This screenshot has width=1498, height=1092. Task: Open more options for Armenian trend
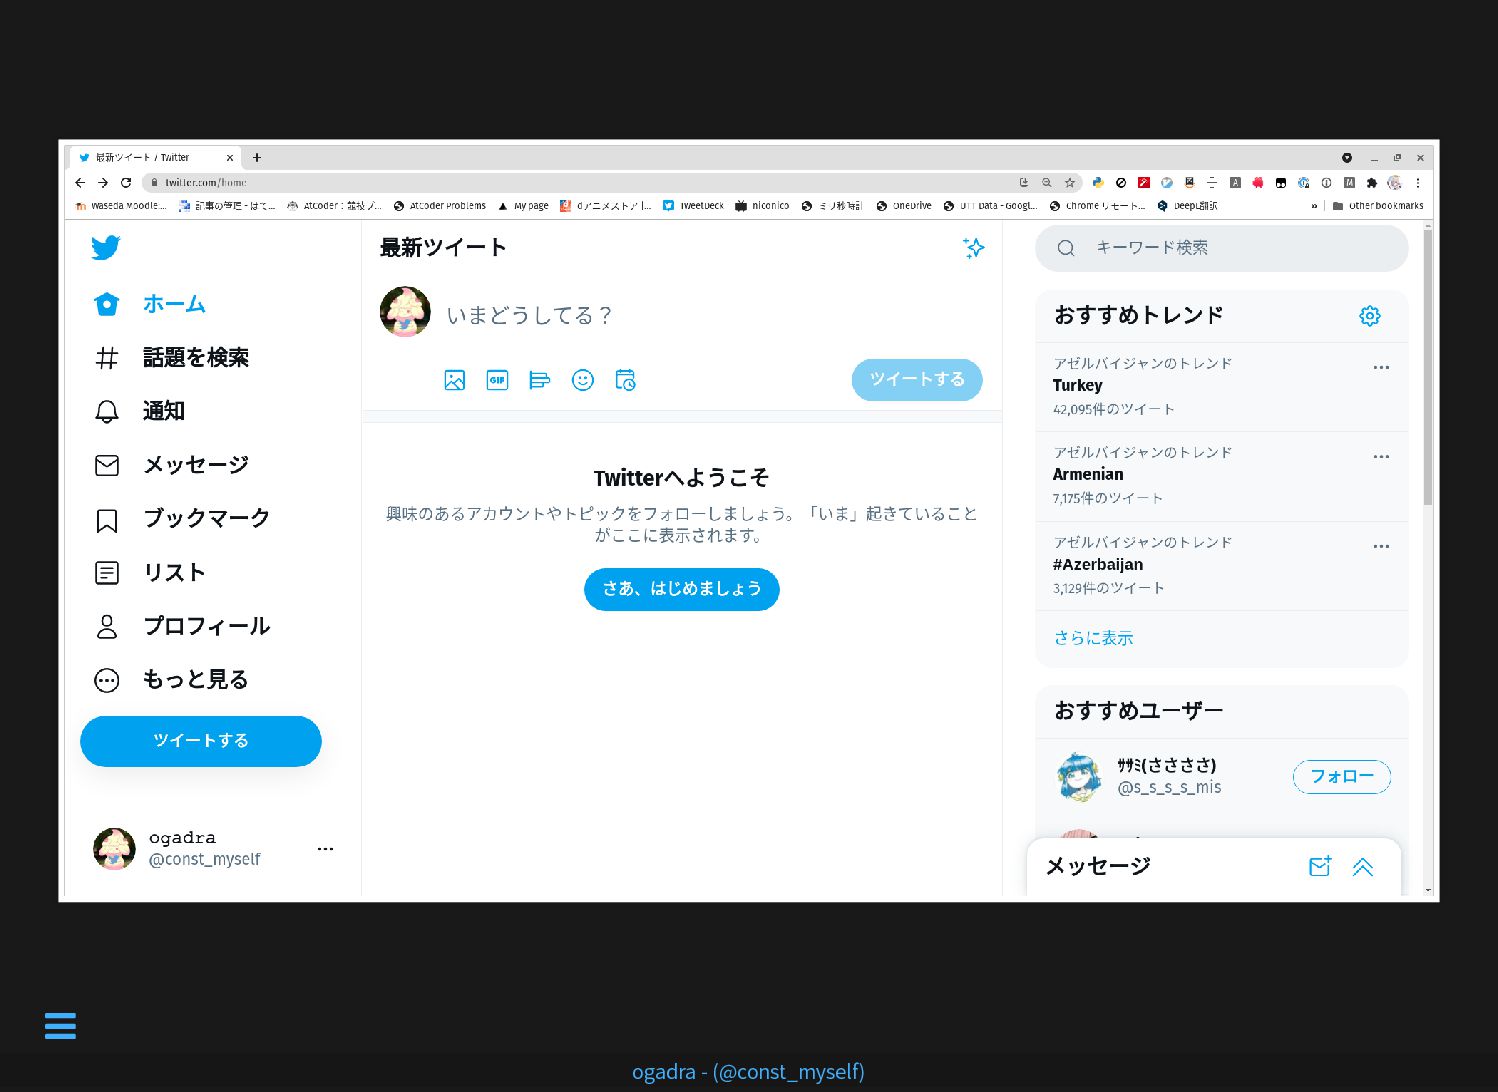coord(1381,457)
